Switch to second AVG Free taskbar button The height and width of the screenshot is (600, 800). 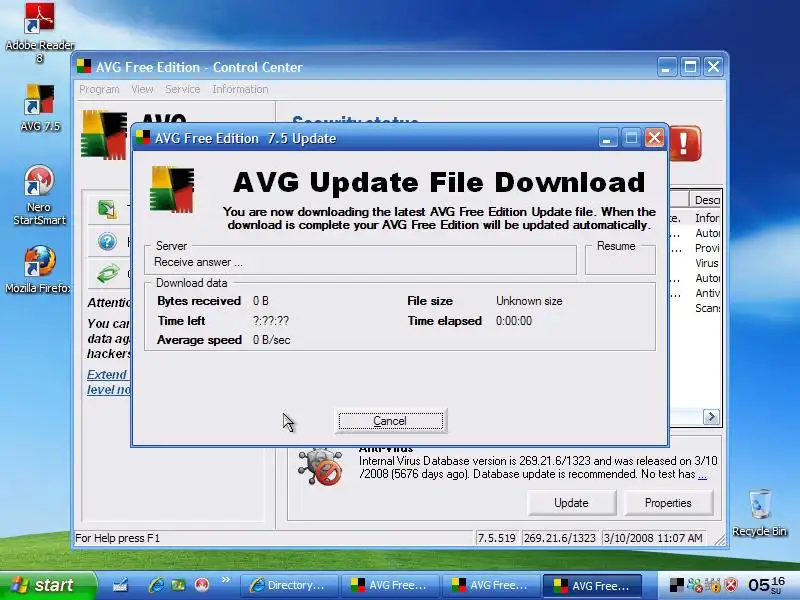point(491,585)
